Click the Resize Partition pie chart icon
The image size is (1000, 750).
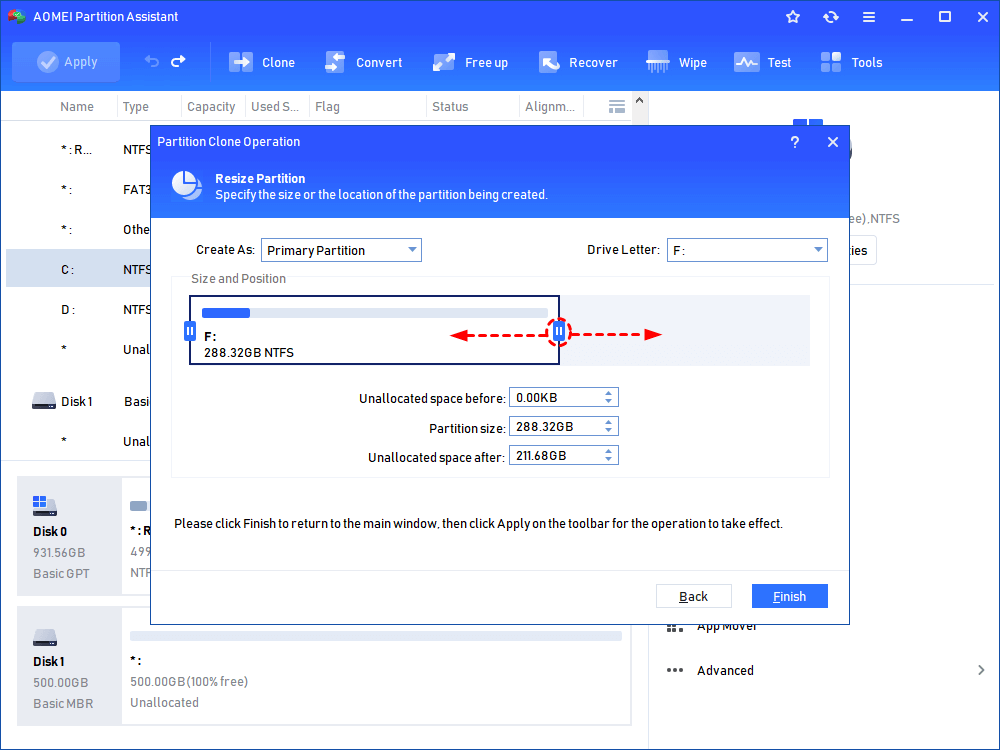click(187, 186)
